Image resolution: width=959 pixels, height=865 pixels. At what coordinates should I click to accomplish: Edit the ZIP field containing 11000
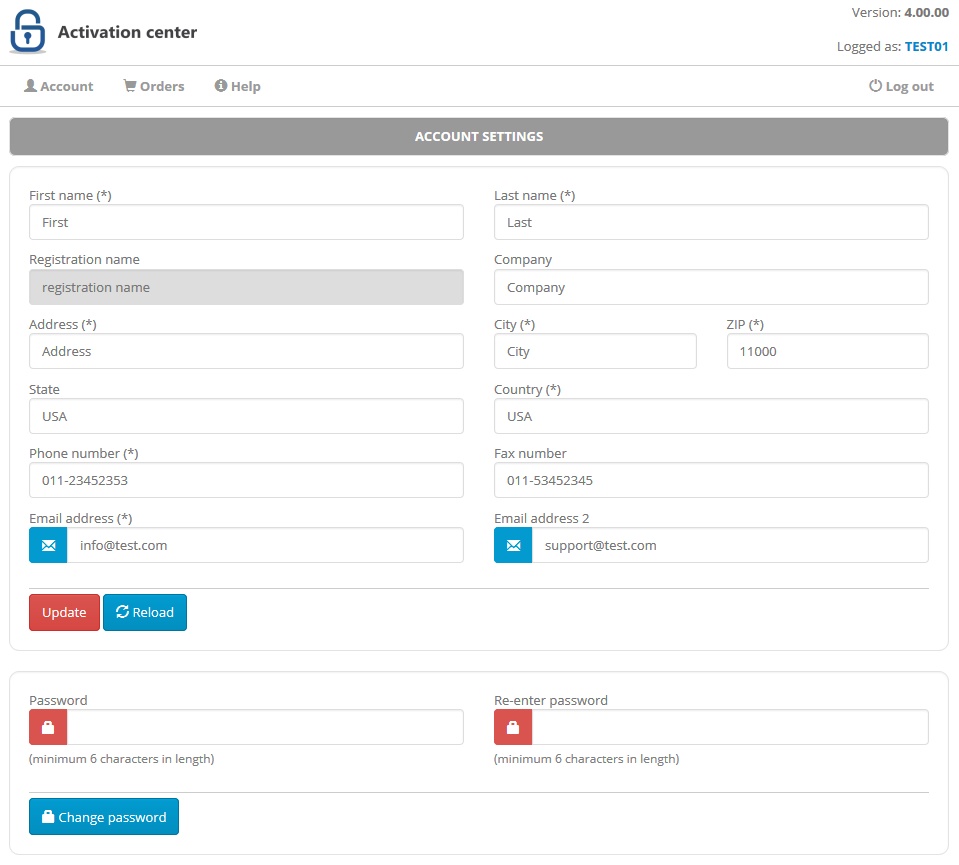828,351
